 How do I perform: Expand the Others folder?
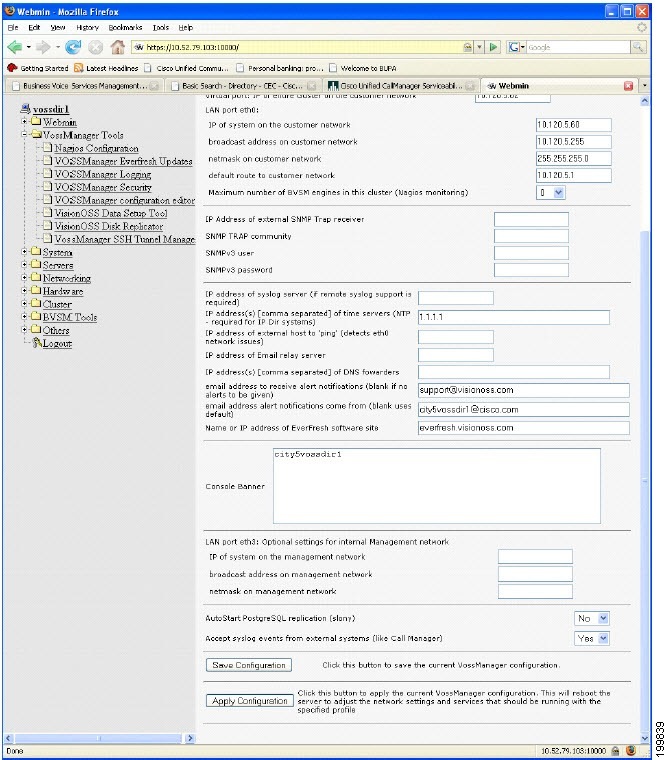pyautogui.click(x=24, y=330)
